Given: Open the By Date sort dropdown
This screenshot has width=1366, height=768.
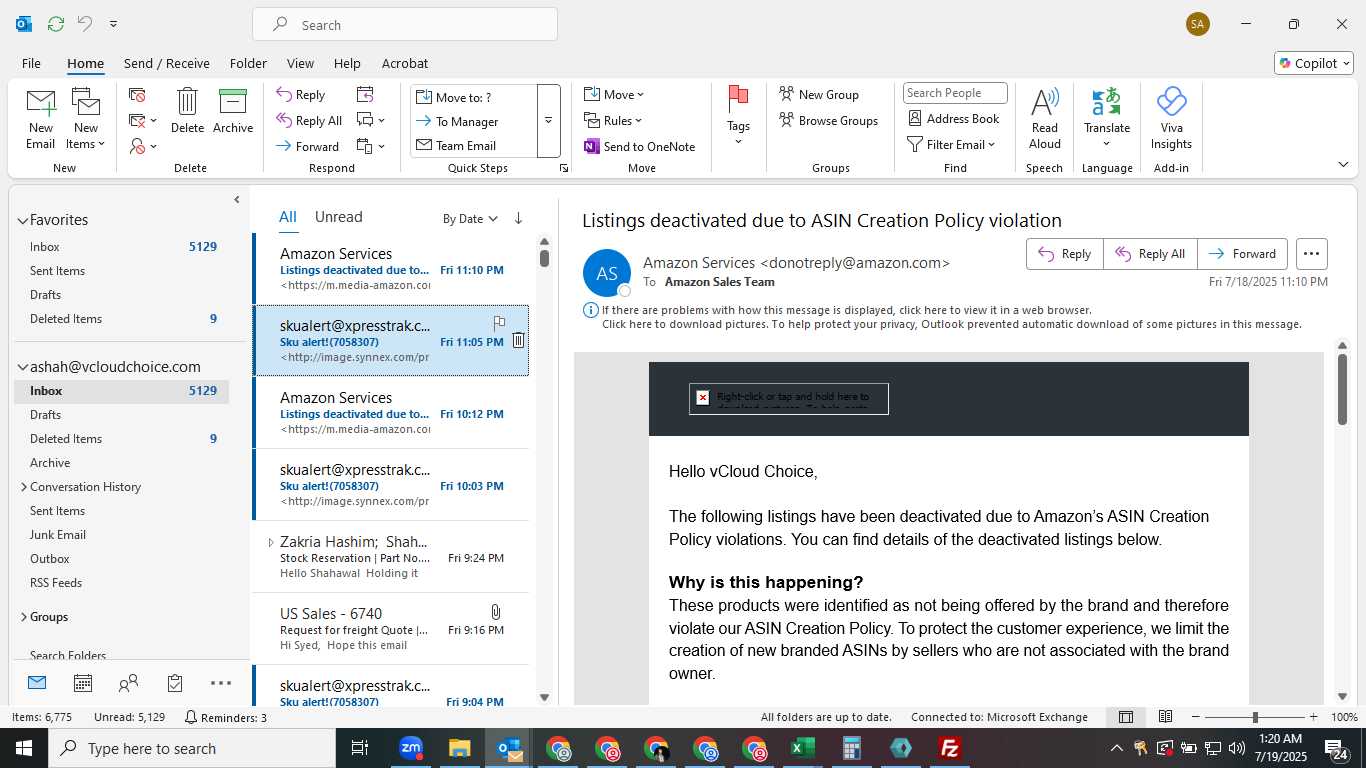Looking at the screenshot, I should pos(470,218).
